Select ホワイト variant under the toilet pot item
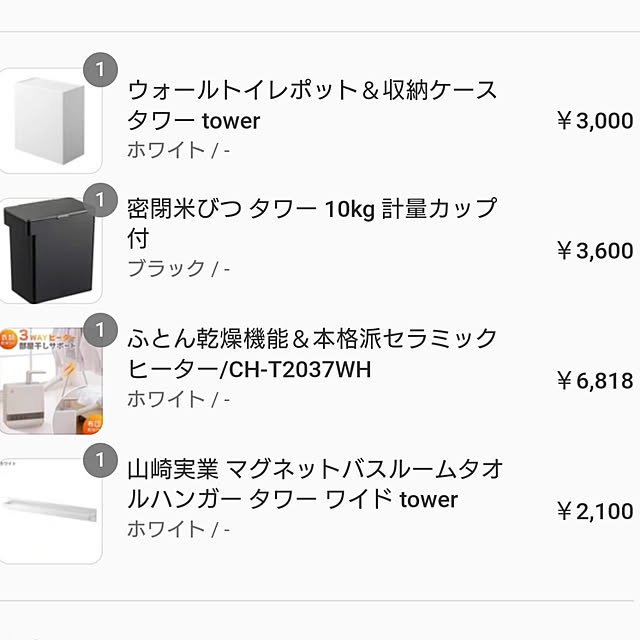The image size is (640, 640). click(x=178, y=150)
